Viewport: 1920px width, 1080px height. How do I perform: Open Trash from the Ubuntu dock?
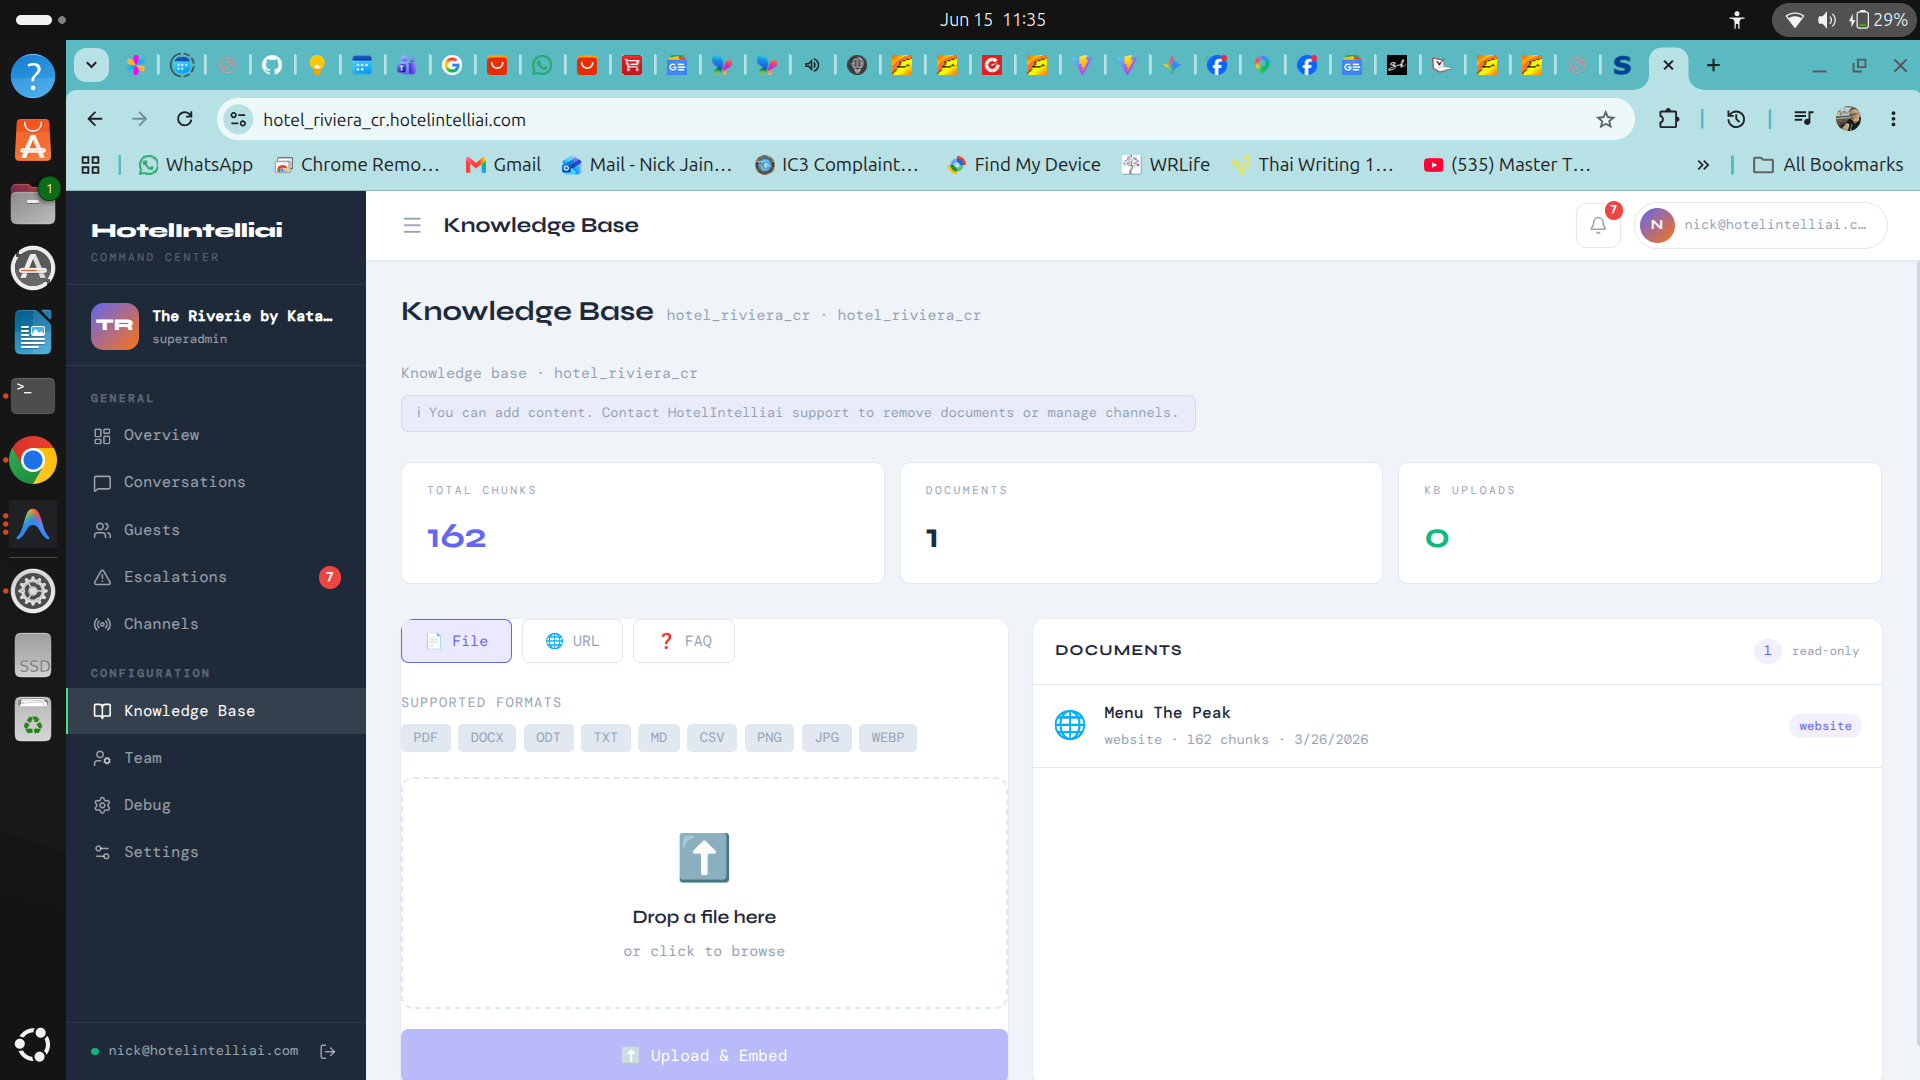pos(33,720)
